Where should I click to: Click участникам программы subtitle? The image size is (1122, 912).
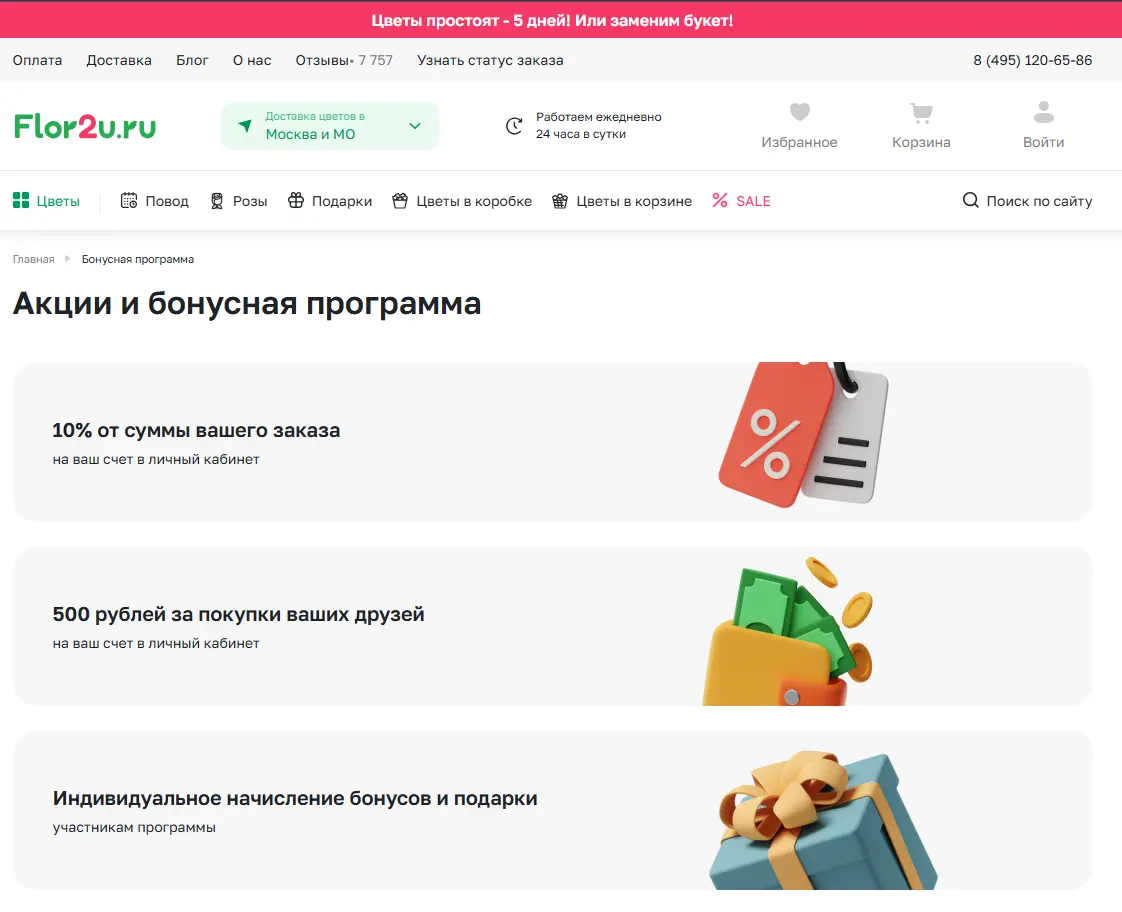(x=134, y=828)
